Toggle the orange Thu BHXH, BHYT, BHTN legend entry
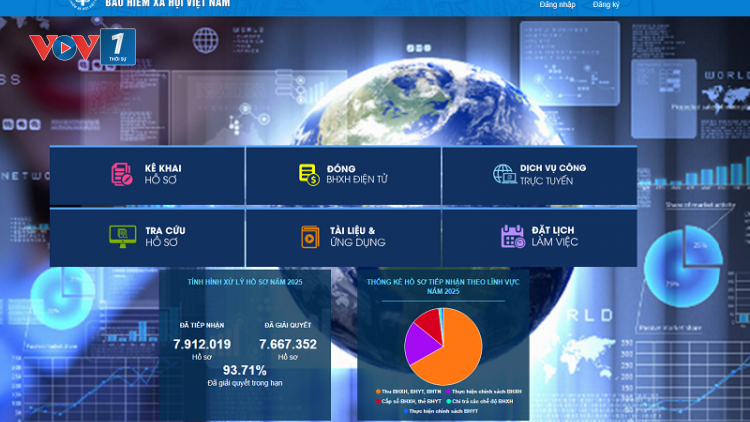Image resolution: width=750 pixels, height=422 pixels. (408, 391)
